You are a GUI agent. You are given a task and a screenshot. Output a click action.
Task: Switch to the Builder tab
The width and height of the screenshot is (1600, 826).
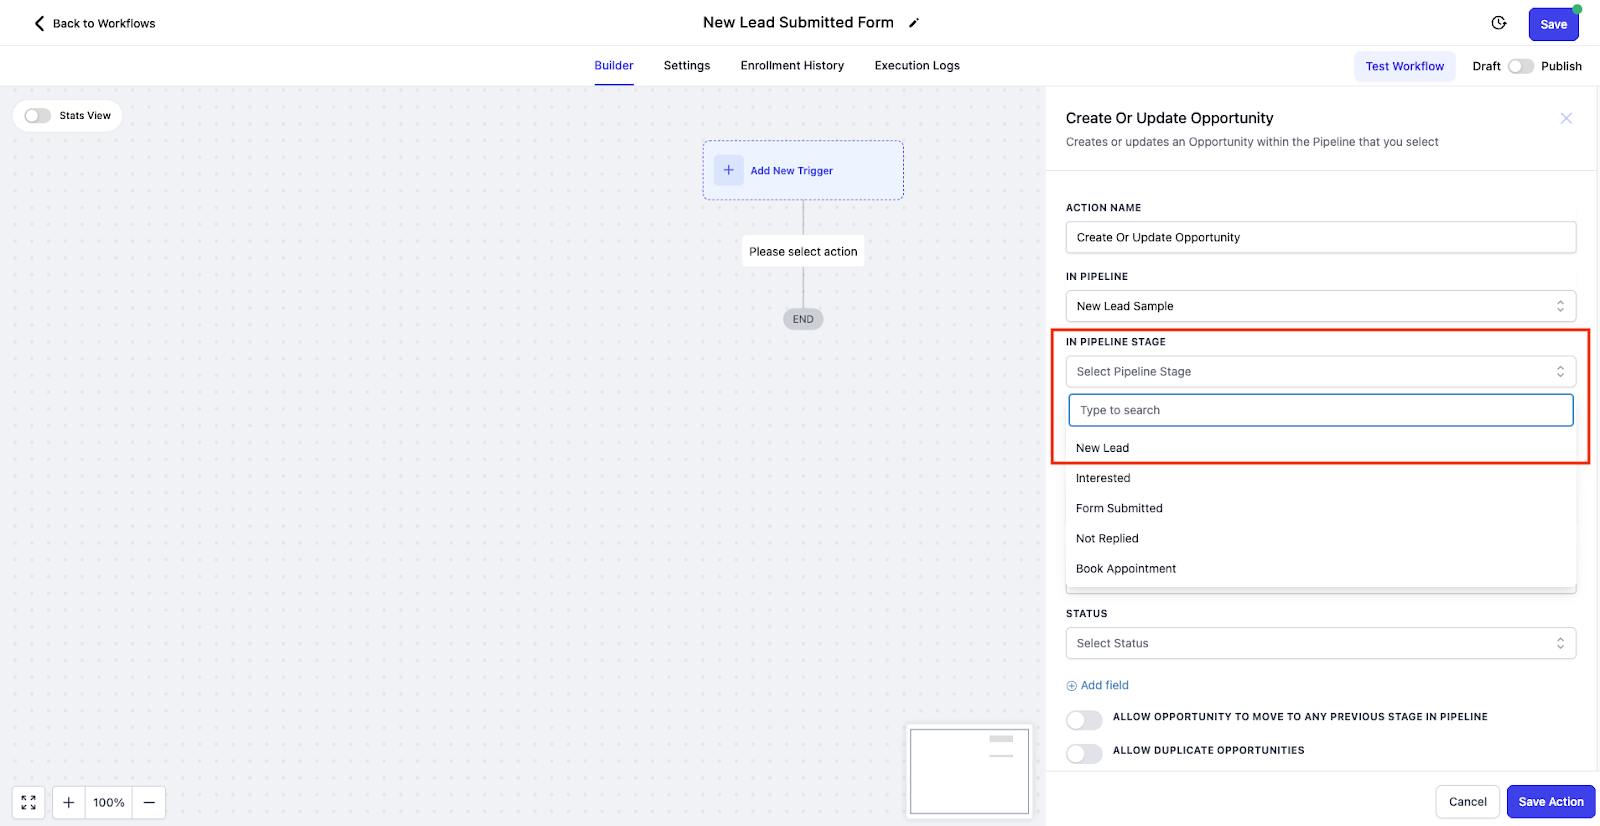(x=614, y=65)
